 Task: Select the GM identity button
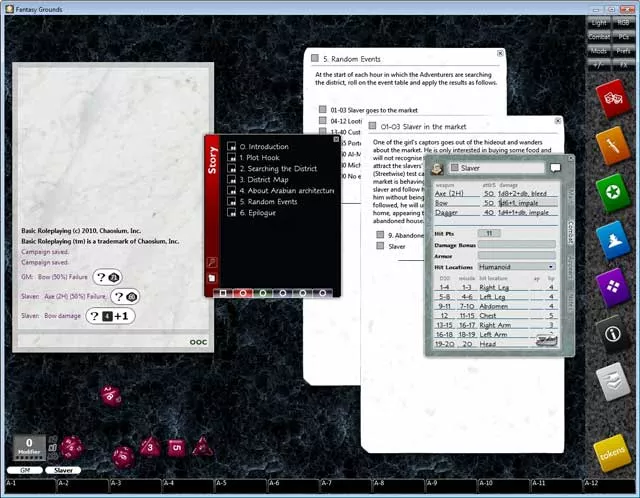coord(25,470)
